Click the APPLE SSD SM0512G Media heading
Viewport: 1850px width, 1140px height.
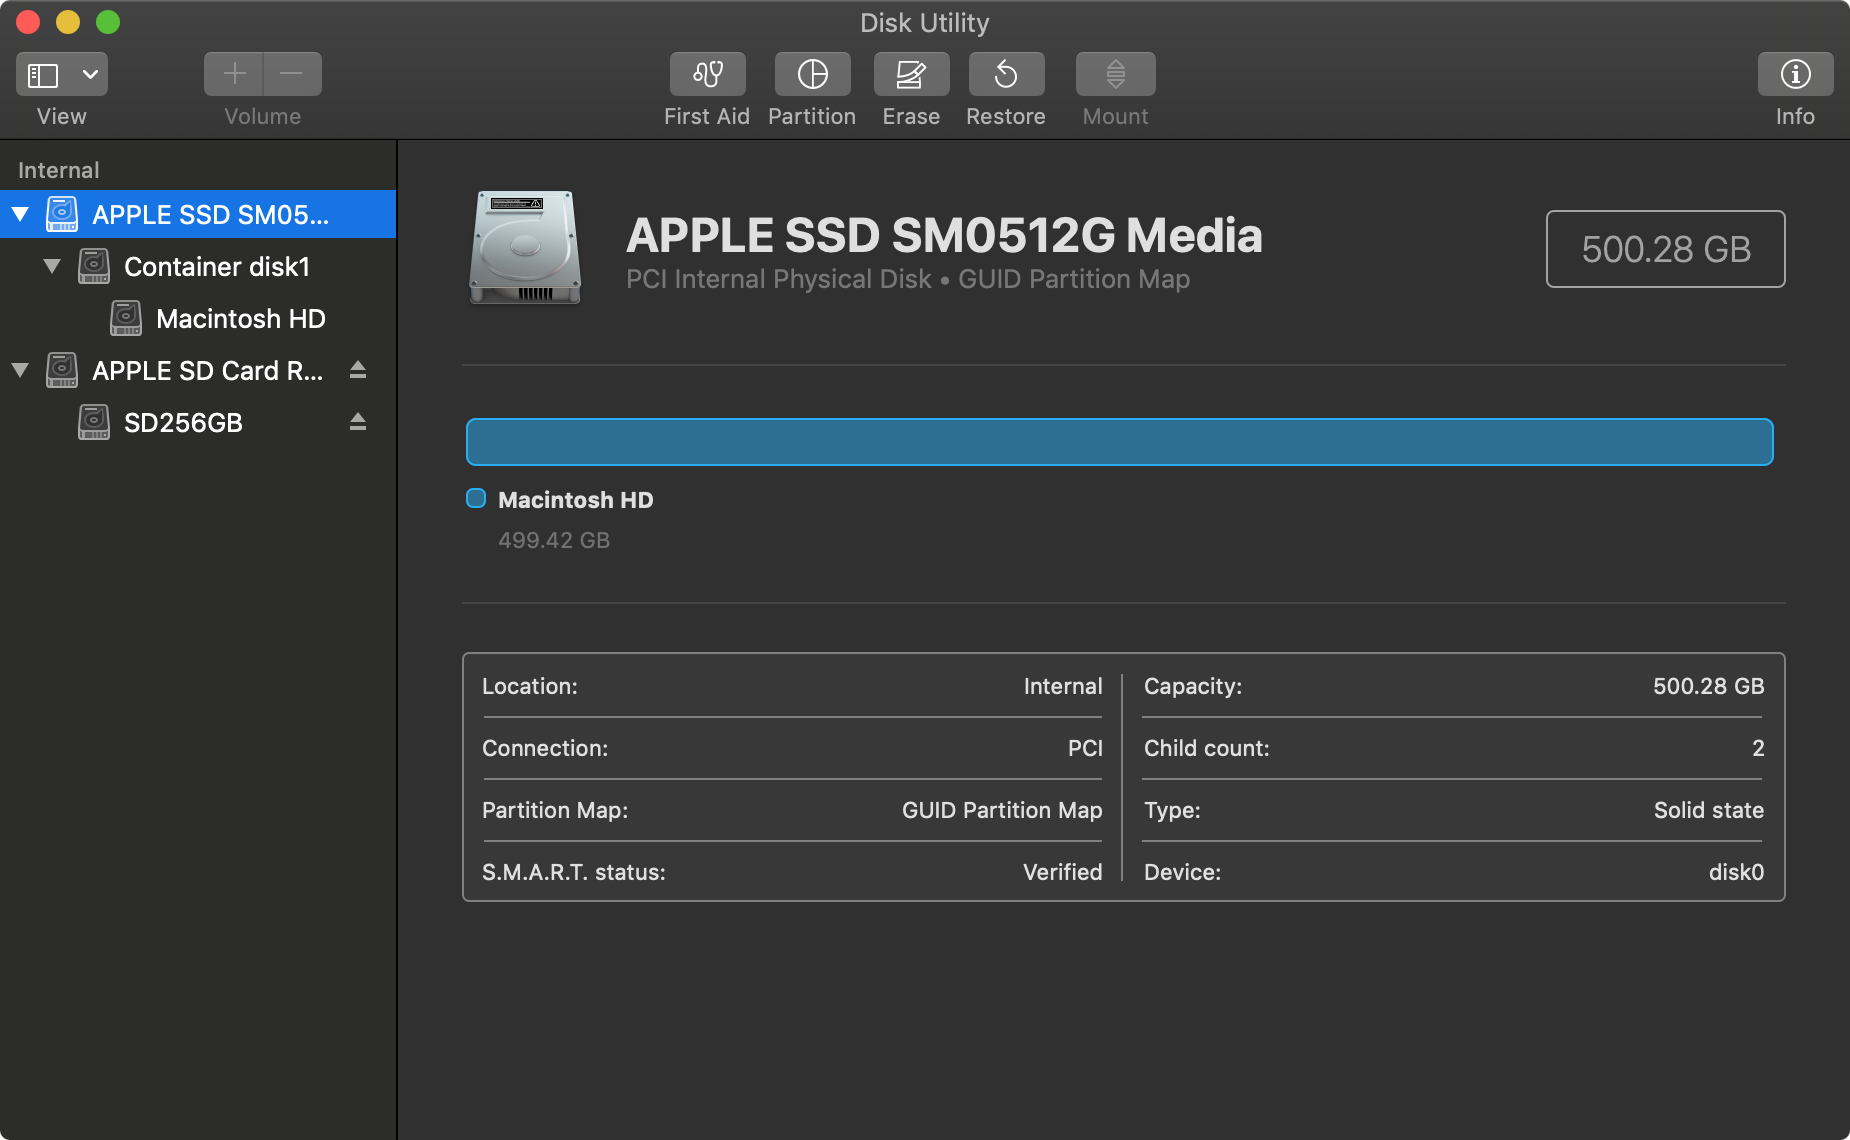[944, 236]
